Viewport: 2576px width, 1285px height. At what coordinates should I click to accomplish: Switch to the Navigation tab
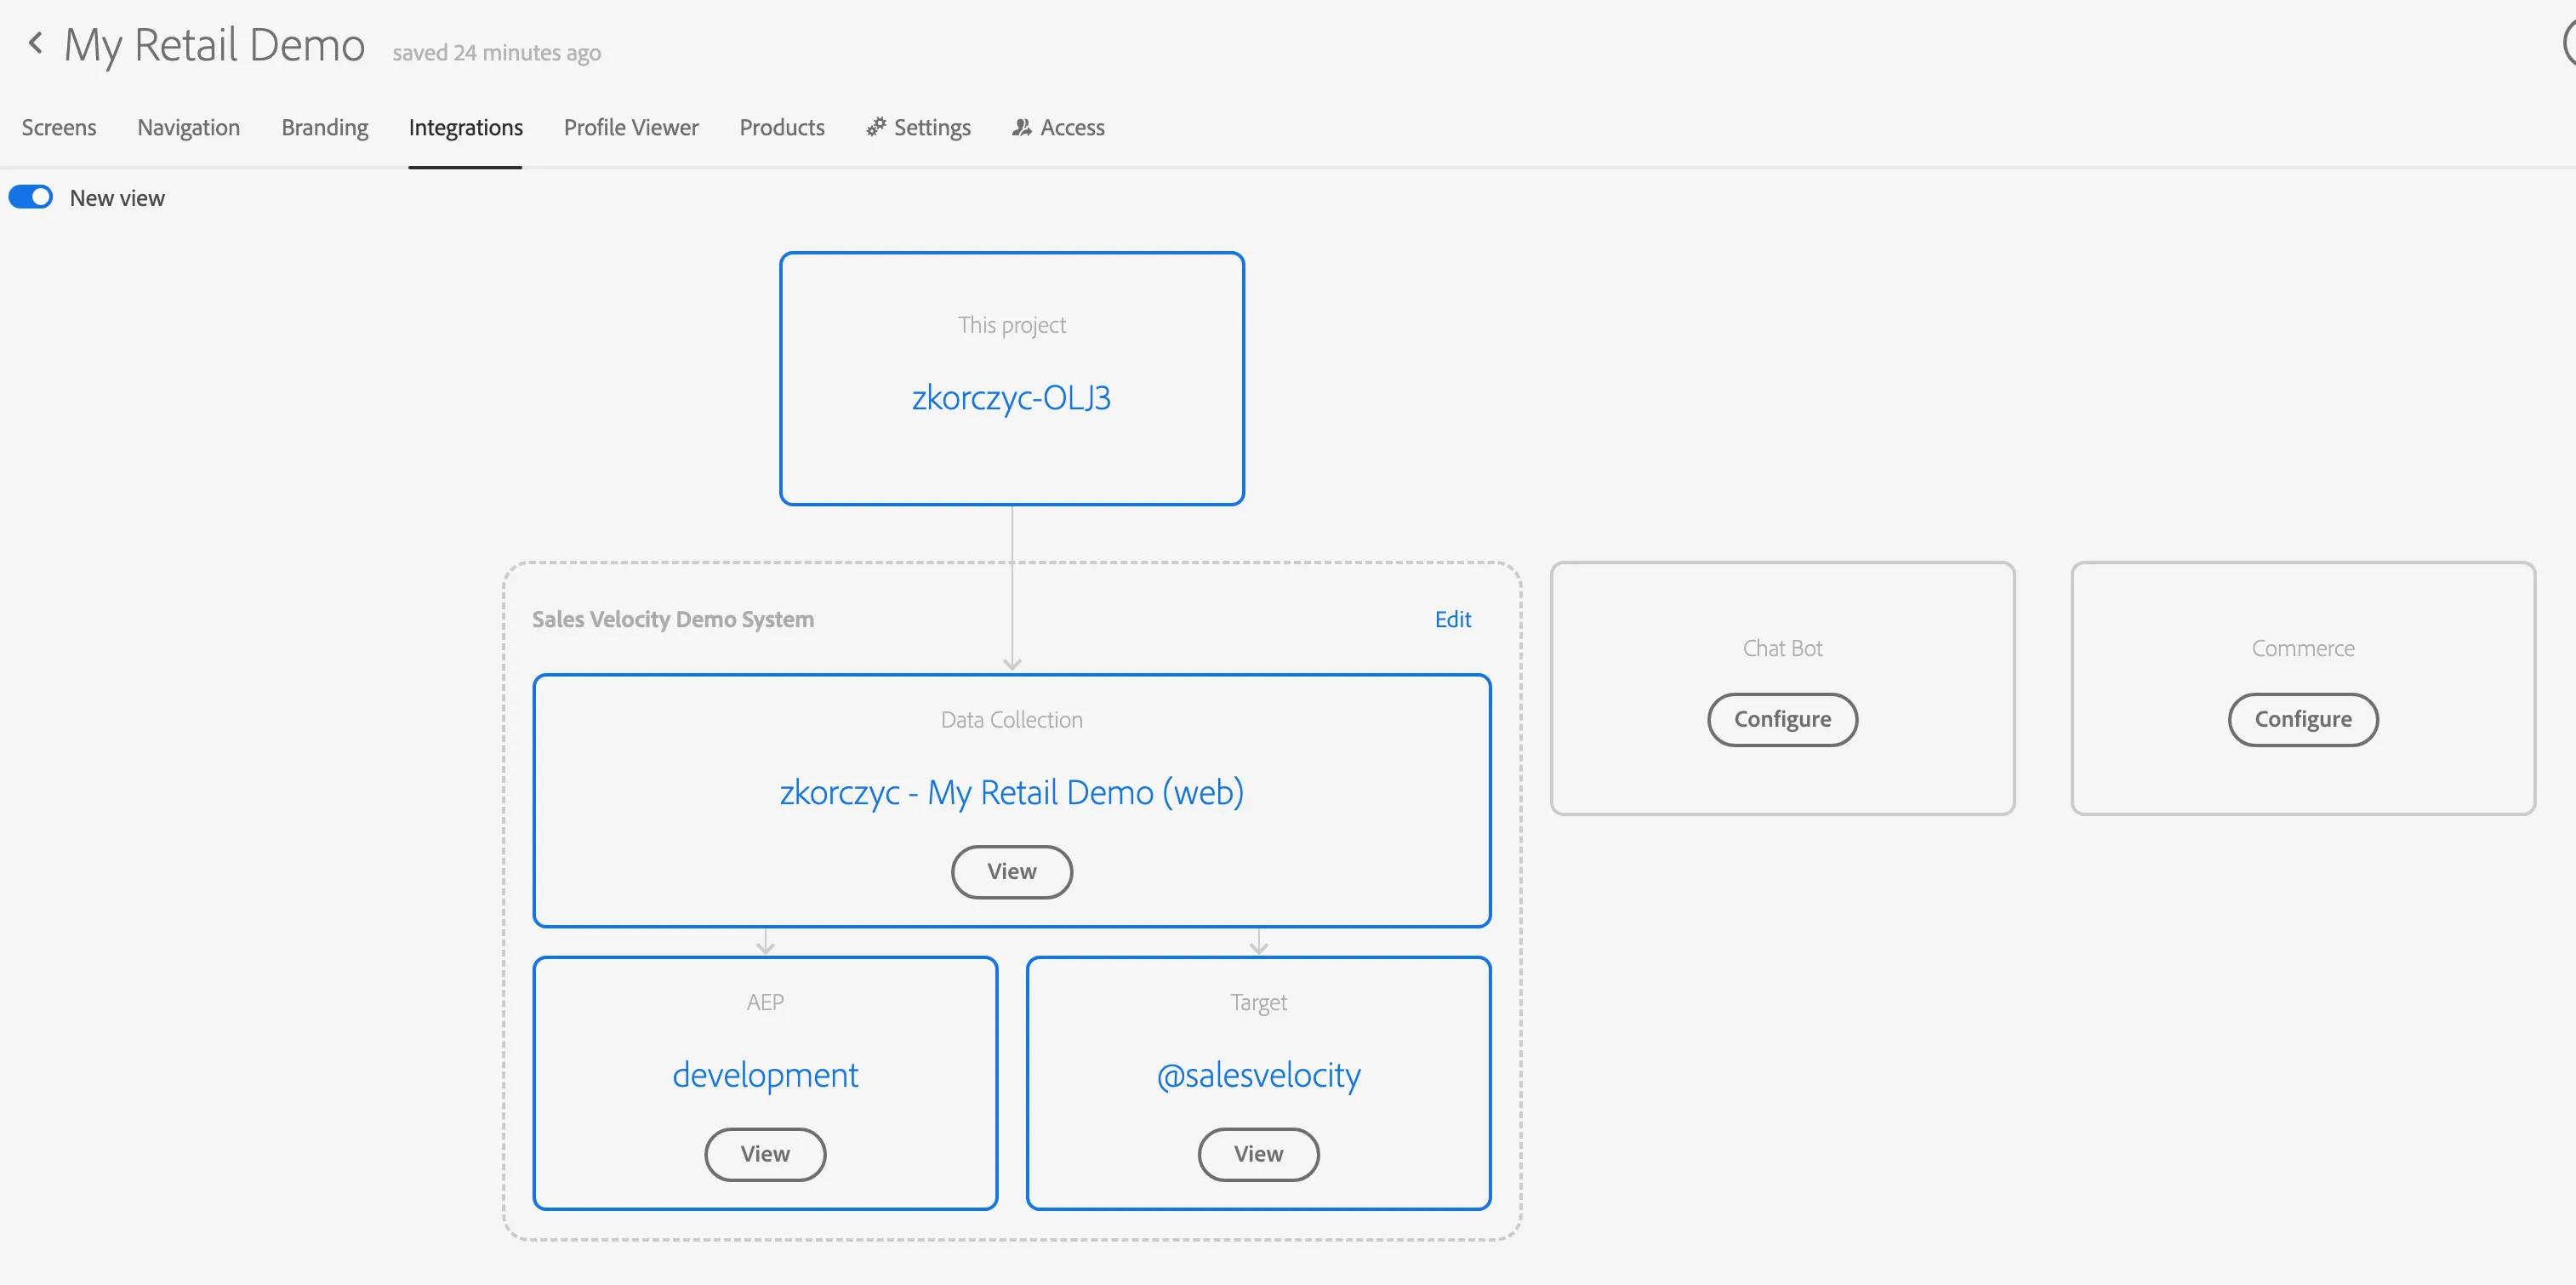pyautogui.click(x=189, y=127)
